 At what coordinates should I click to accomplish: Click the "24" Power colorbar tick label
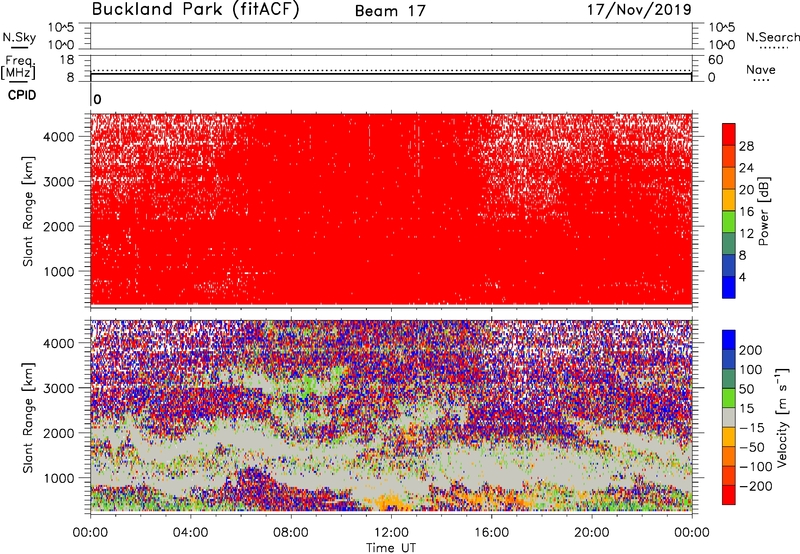point(746,168)
